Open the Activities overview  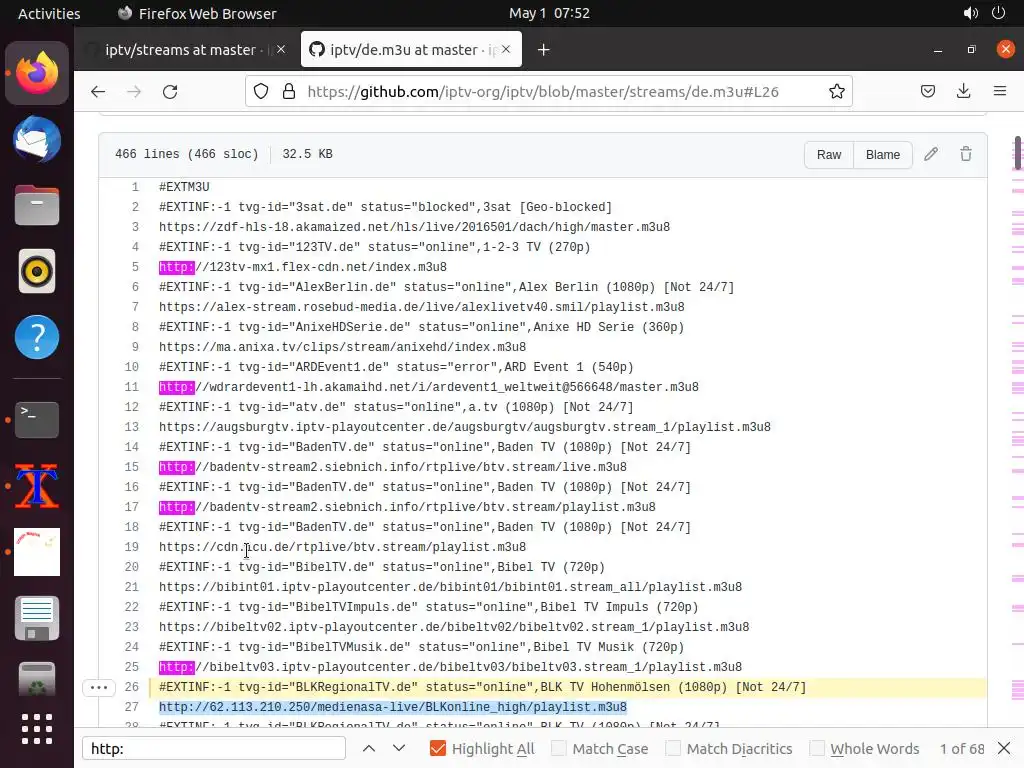[x=49, y=13]
